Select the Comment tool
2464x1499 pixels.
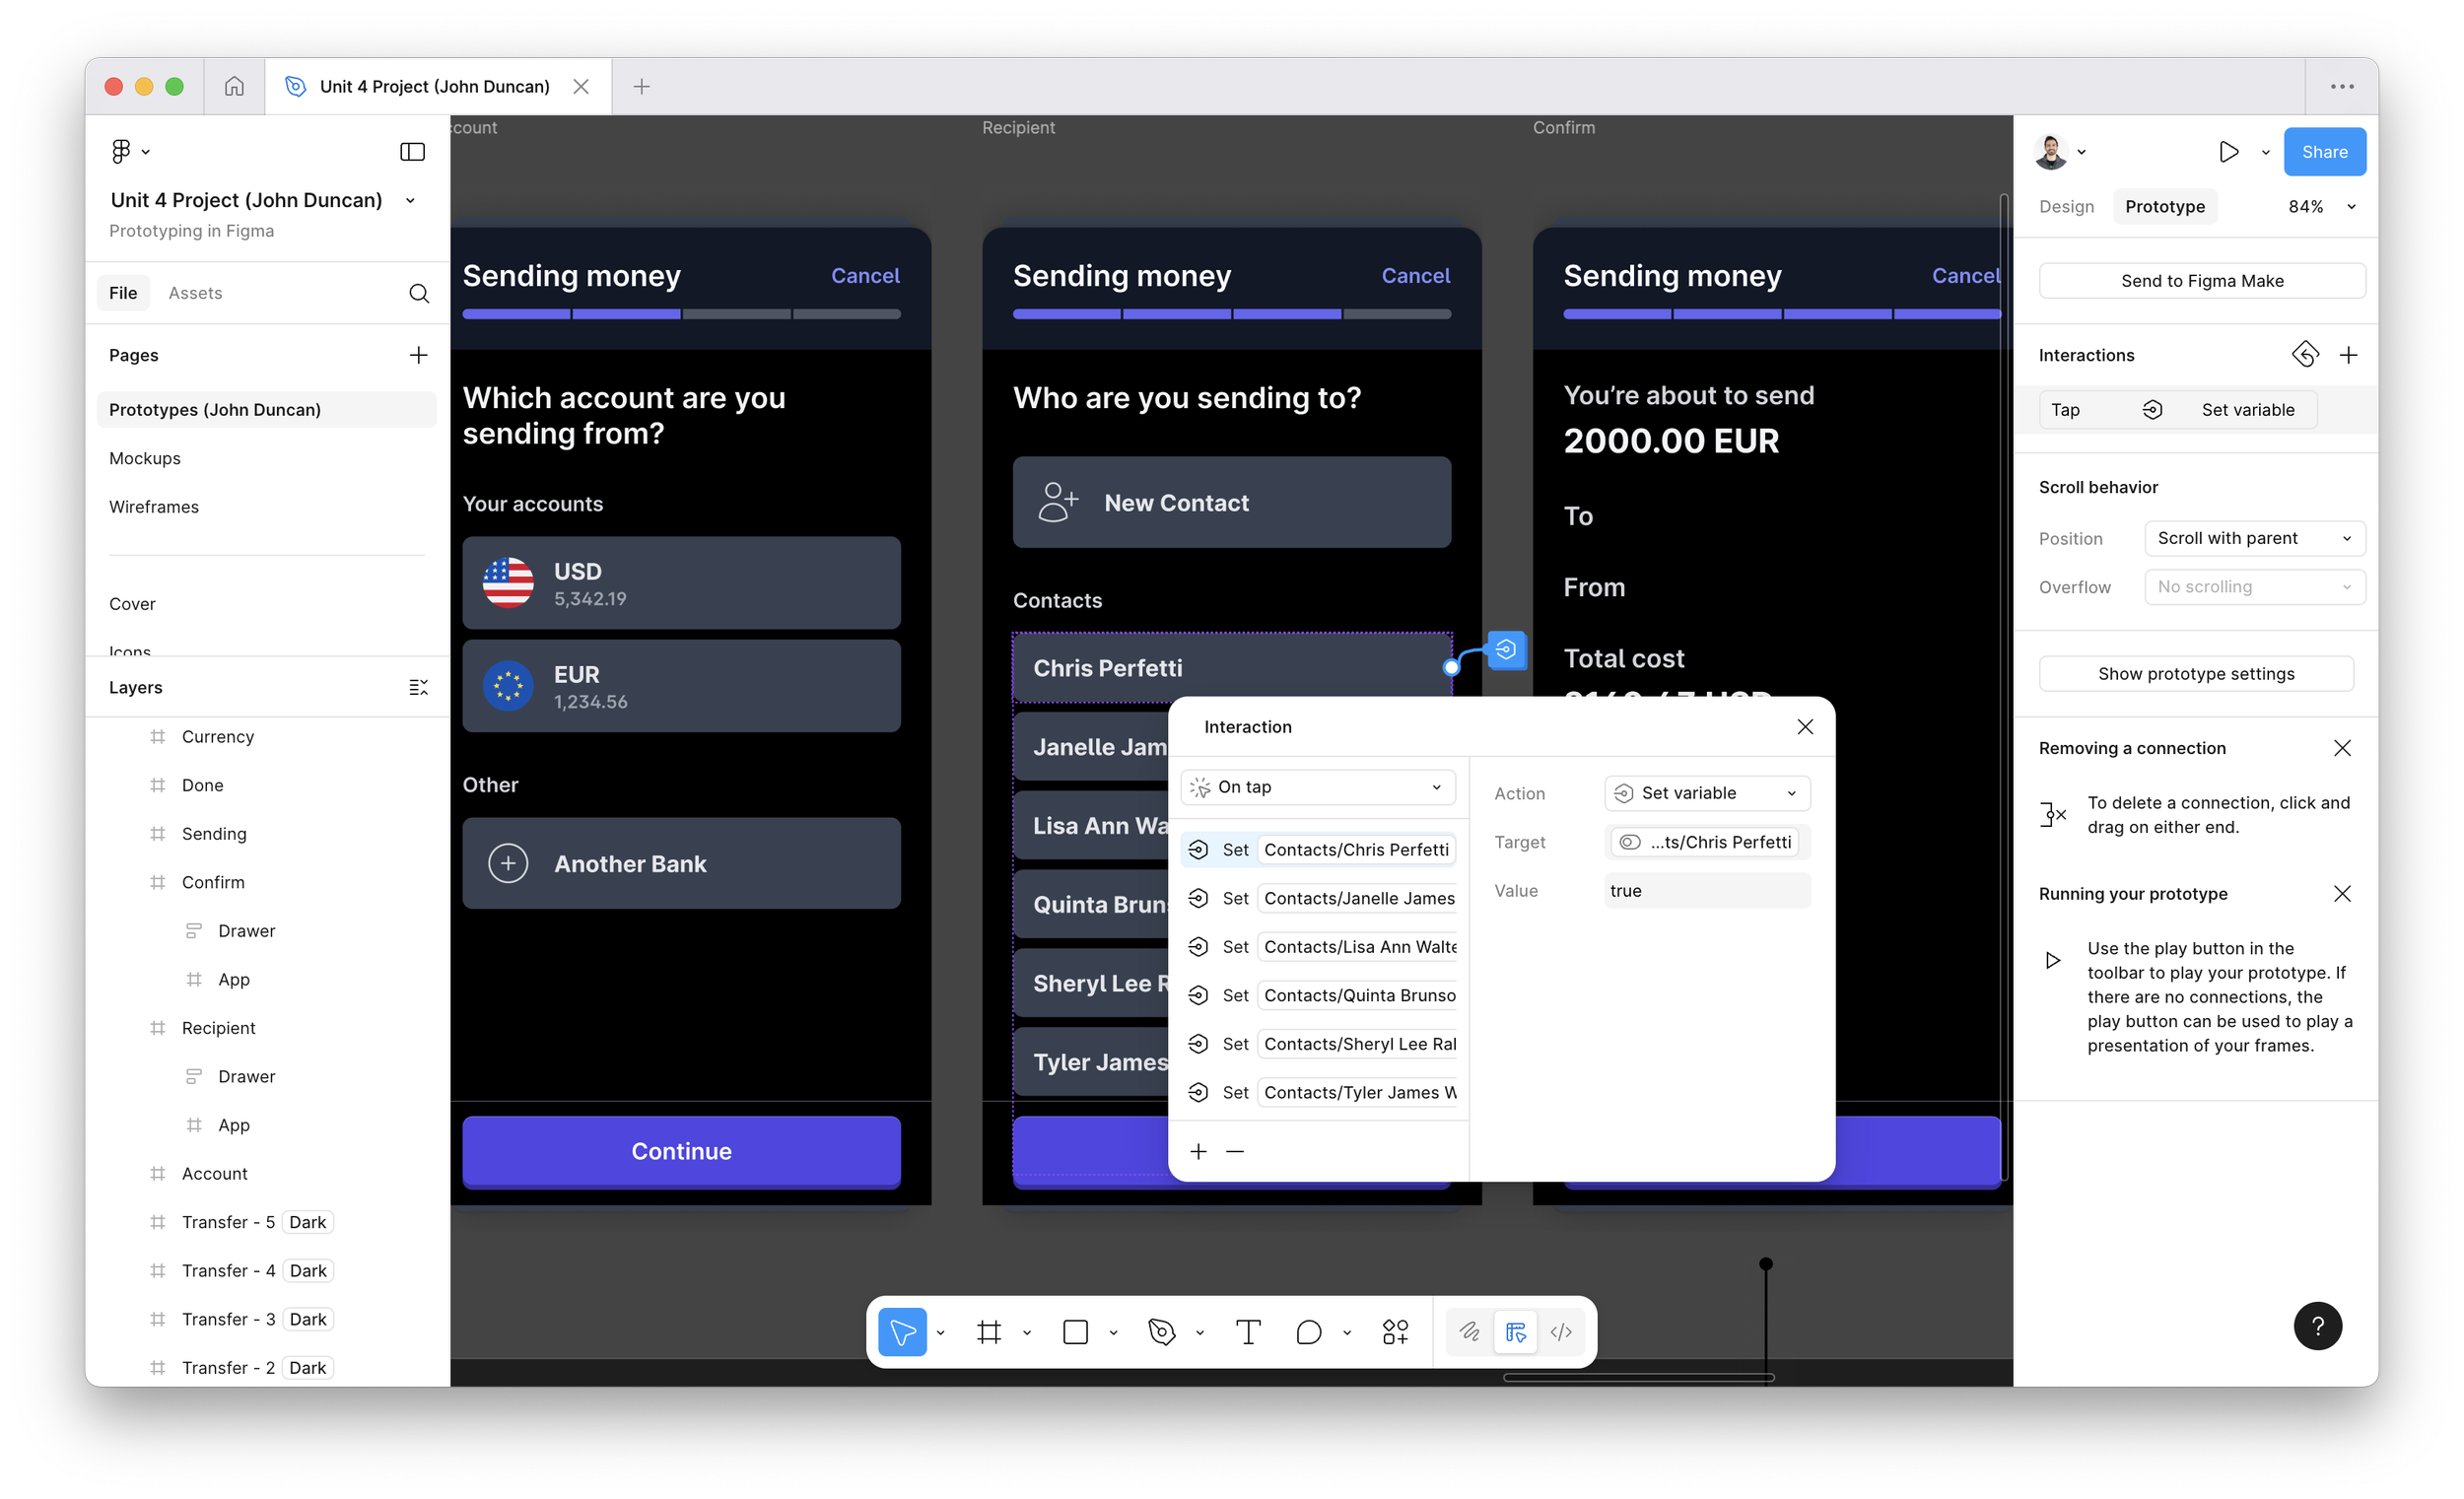click(1308, 1332)
